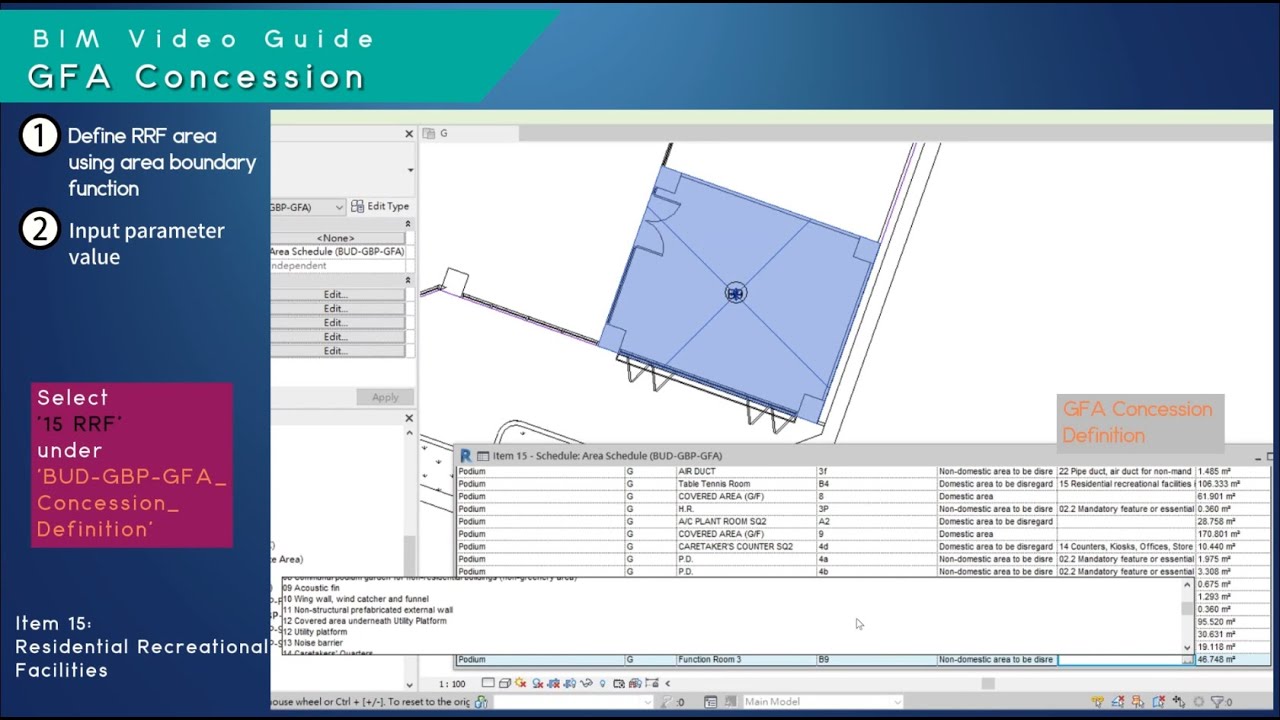The image size is (1280, 720).
Task: Close the Project Browser panel
Action: tap(409, 418)
